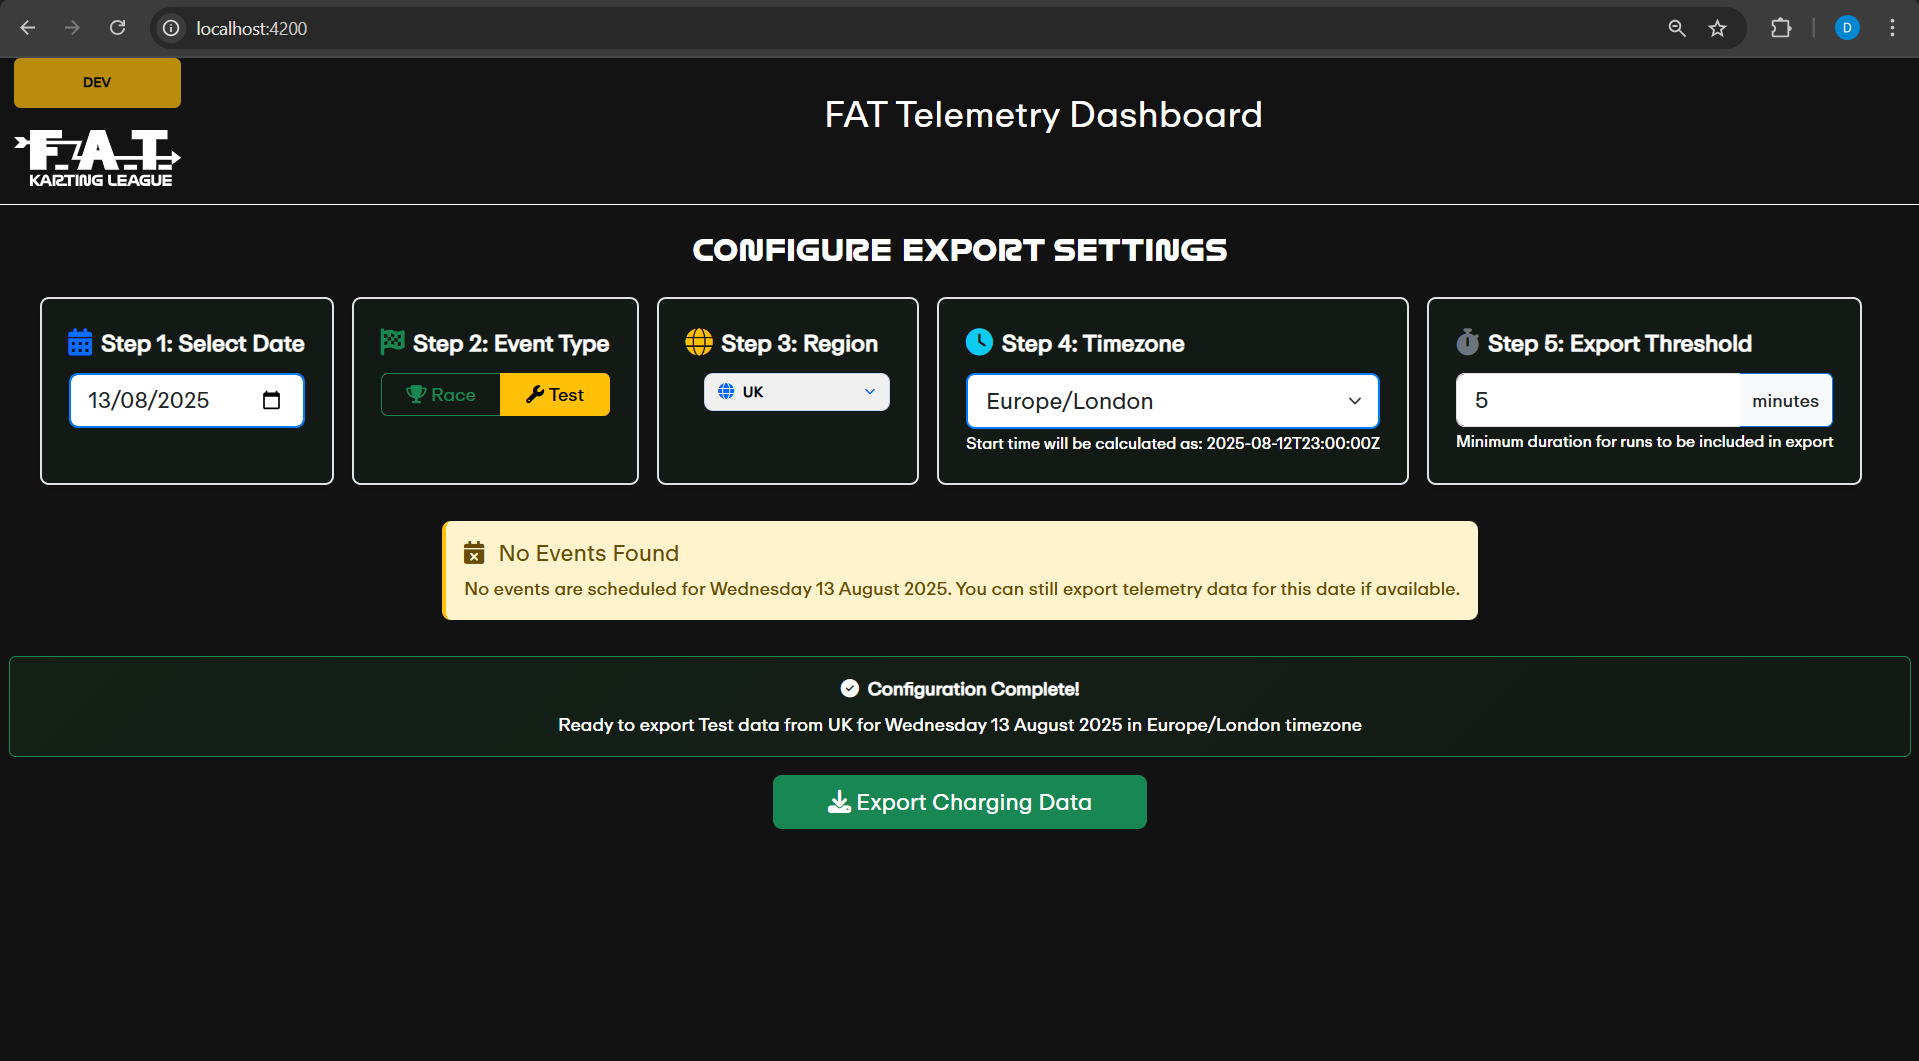This screenshot has width=1919, height=1061.
Task: Click the no events scheduled message
Action: tap(962, 589)
